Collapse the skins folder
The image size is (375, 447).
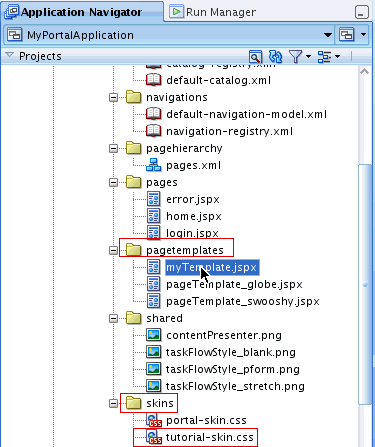pos(113,404)
